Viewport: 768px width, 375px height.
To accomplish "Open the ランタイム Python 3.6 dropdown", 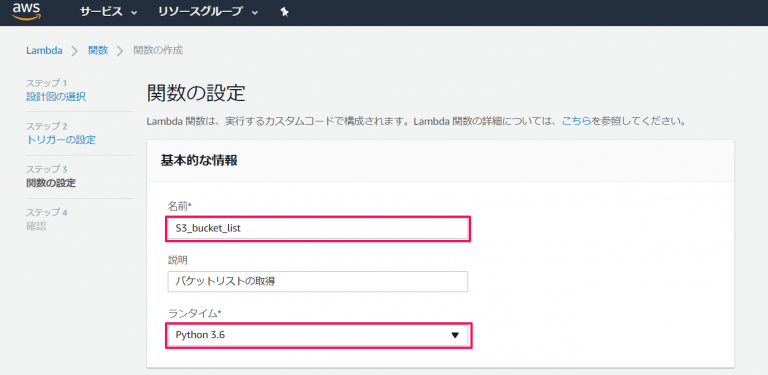I will (317, 335).
